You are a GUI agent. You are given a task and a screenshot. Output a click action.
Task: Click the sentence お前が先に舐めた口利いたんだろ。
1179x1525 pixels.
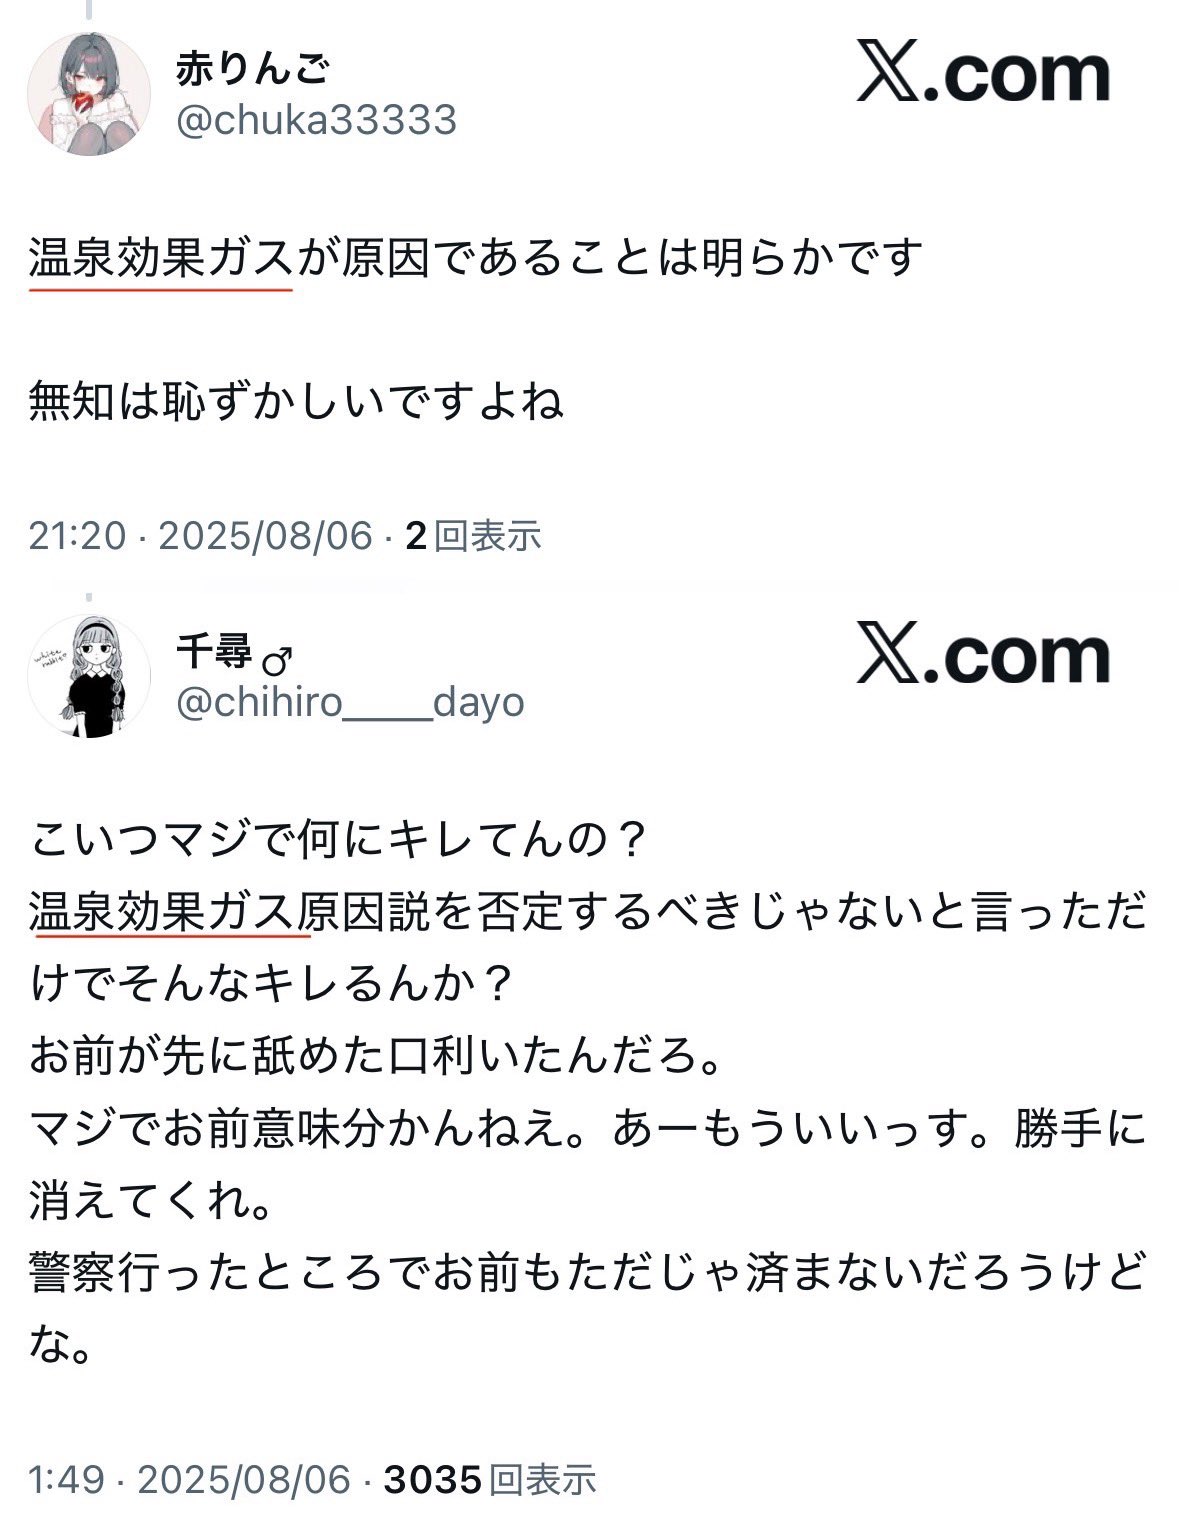[377, 1057]
